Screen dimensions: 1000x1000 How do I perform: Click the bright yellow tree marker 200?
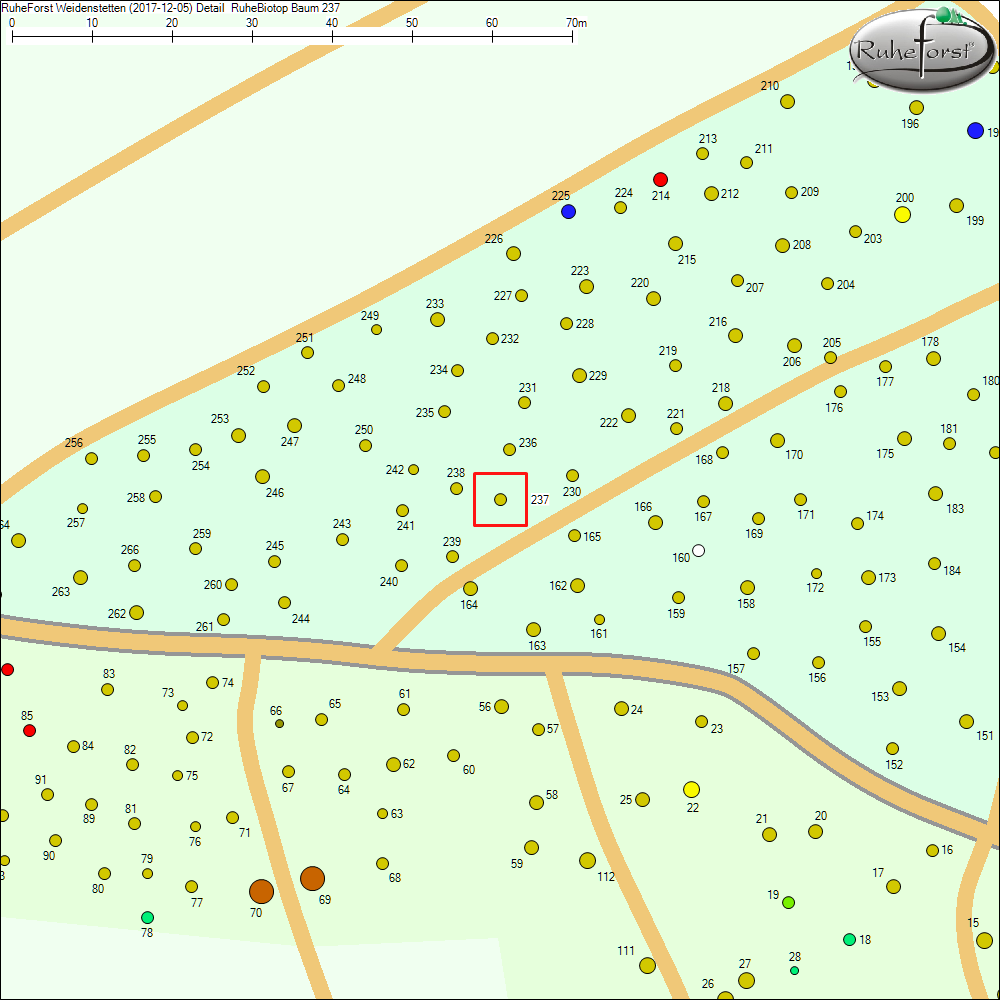(902, 214)
